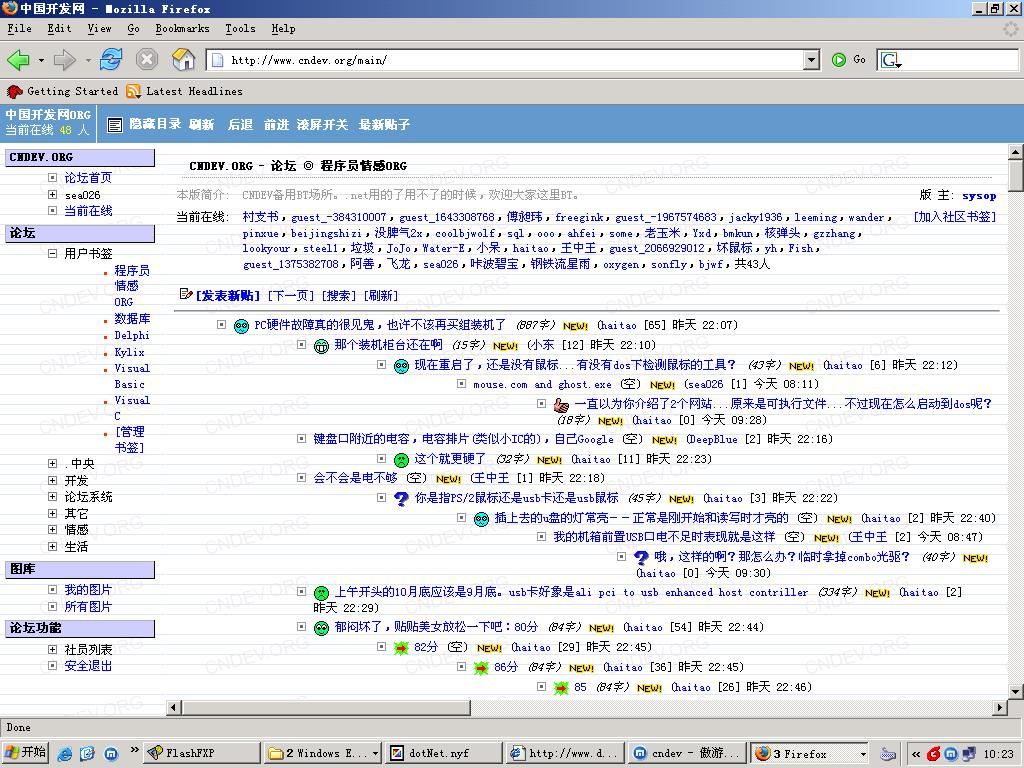Launch Internet Explorer quick launch icon
1024x768 pixels.
[x=65, y=754]
